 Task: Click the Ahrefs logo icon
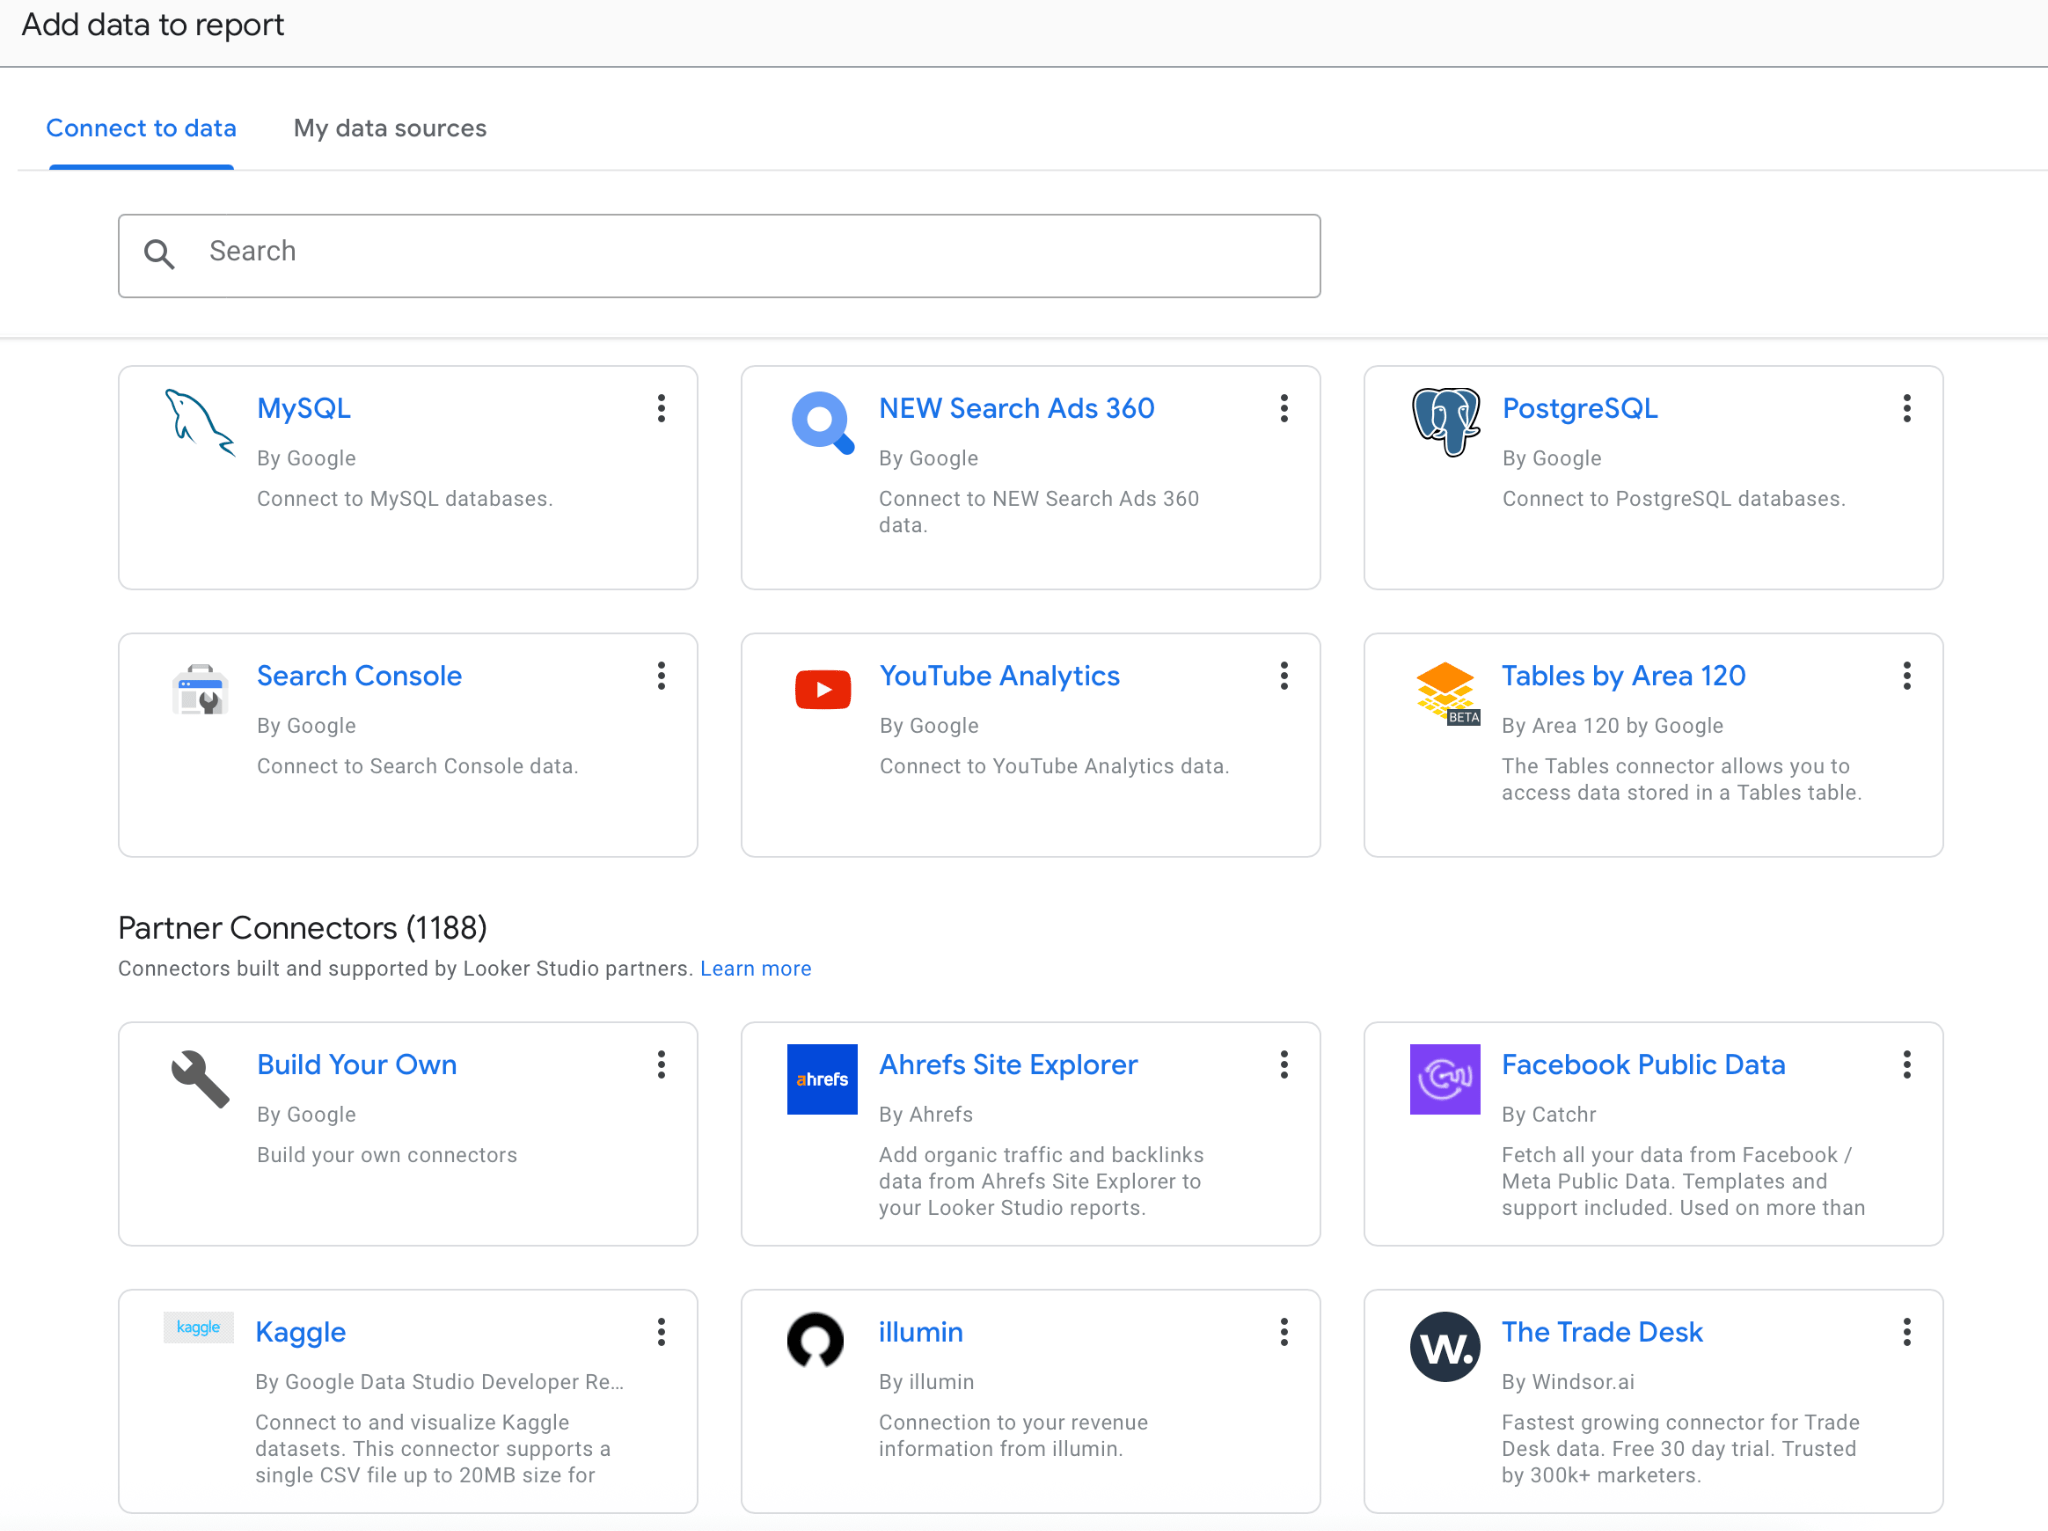822,1079
